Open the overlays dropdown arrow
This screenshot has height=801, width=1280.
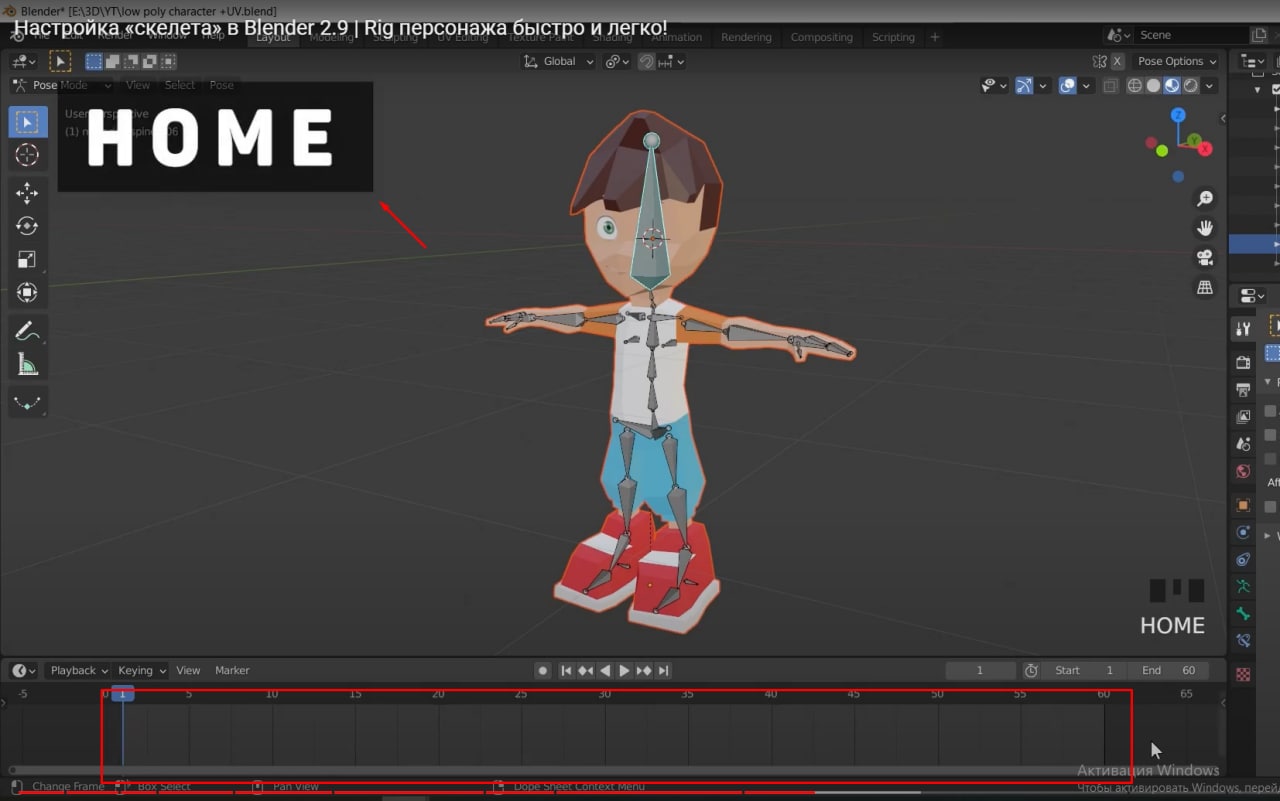tap(1086, 86)
